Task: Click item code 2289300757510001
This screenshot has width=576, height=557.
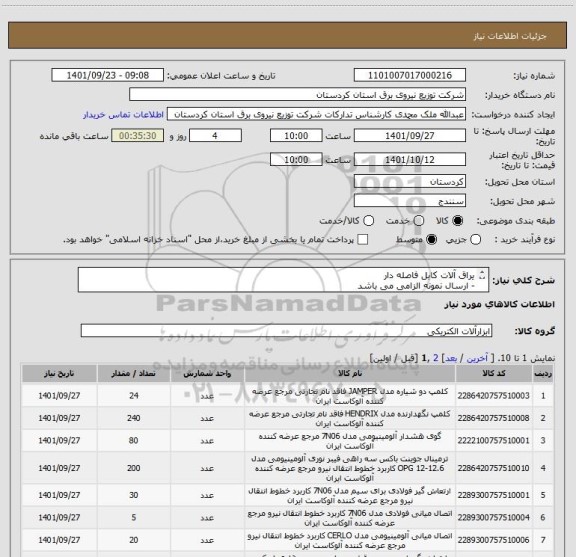Action: pyautogui.click(x=493, y=495)
